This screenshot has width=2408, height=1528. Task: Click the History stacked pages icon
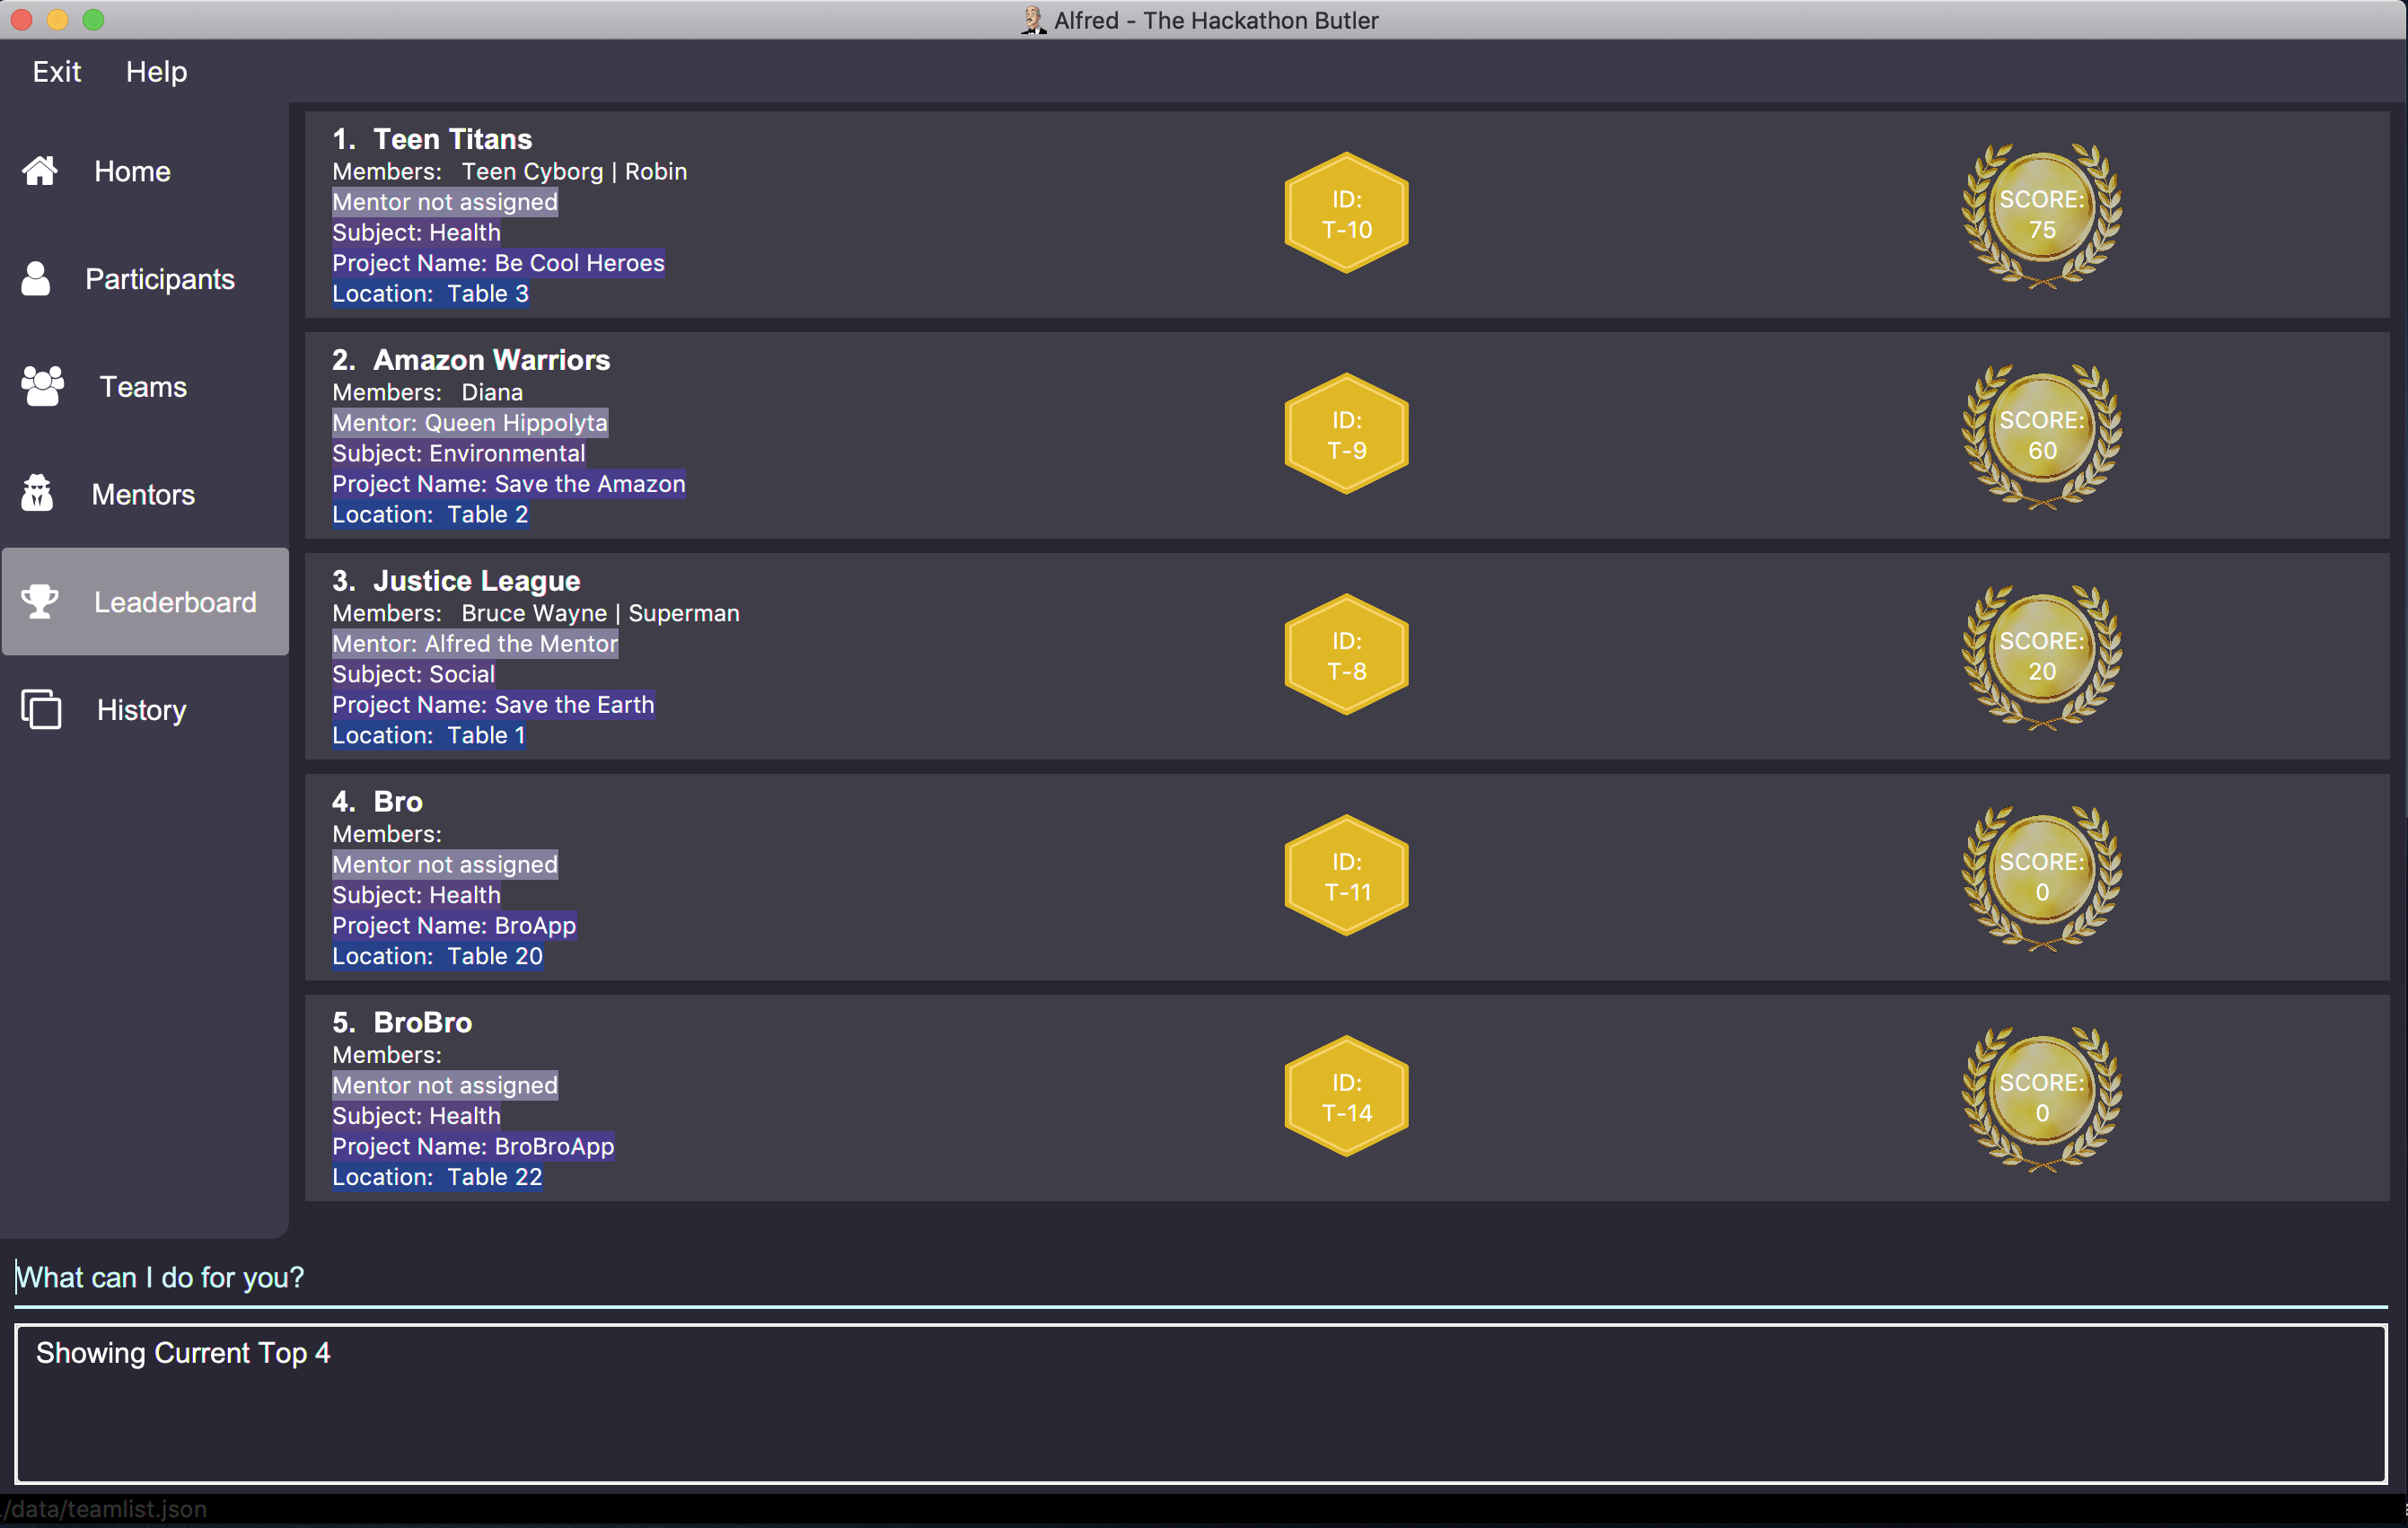point(41,709)
